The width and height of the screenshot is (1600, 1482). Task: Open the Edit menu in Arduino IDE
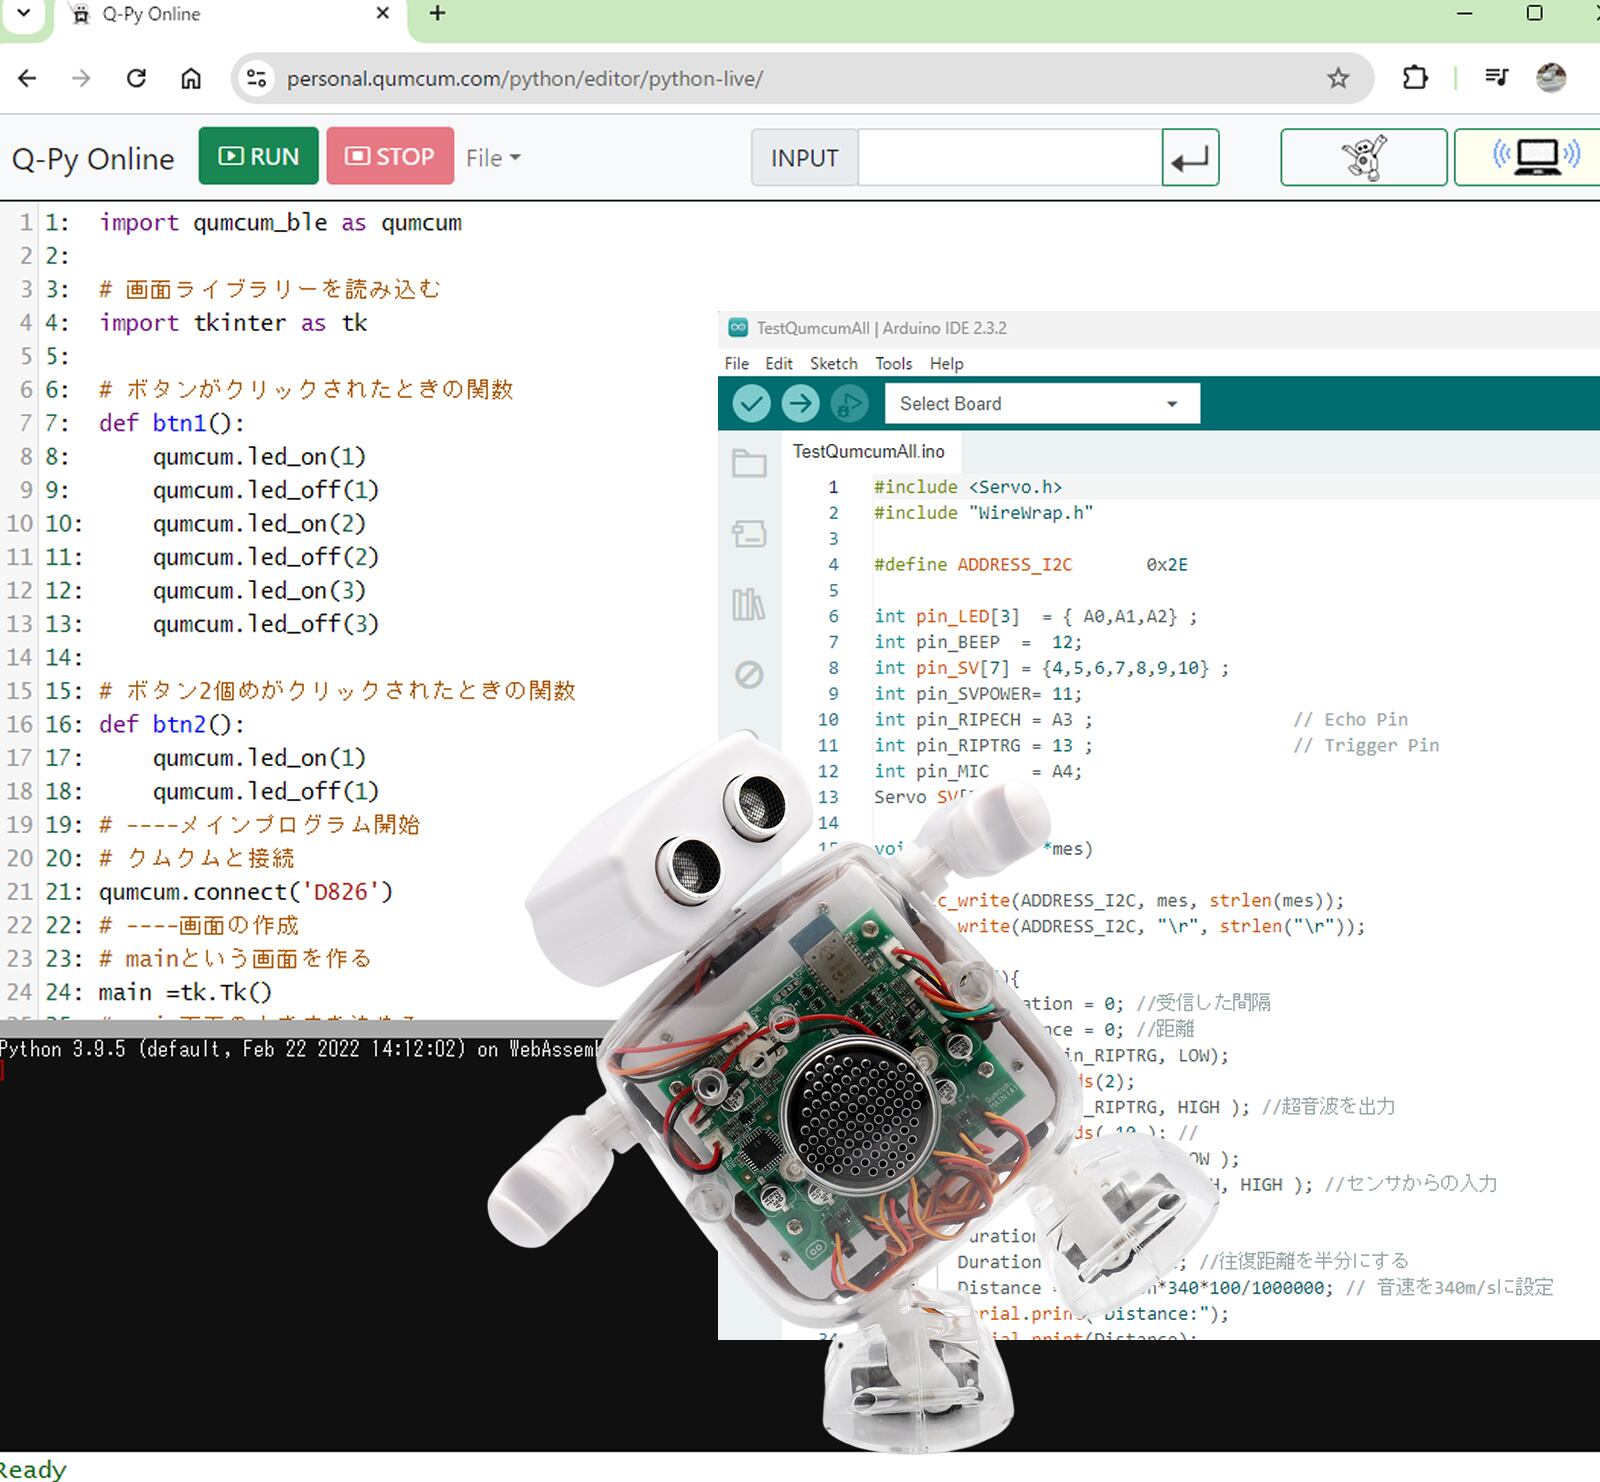(x=779, y=364)
